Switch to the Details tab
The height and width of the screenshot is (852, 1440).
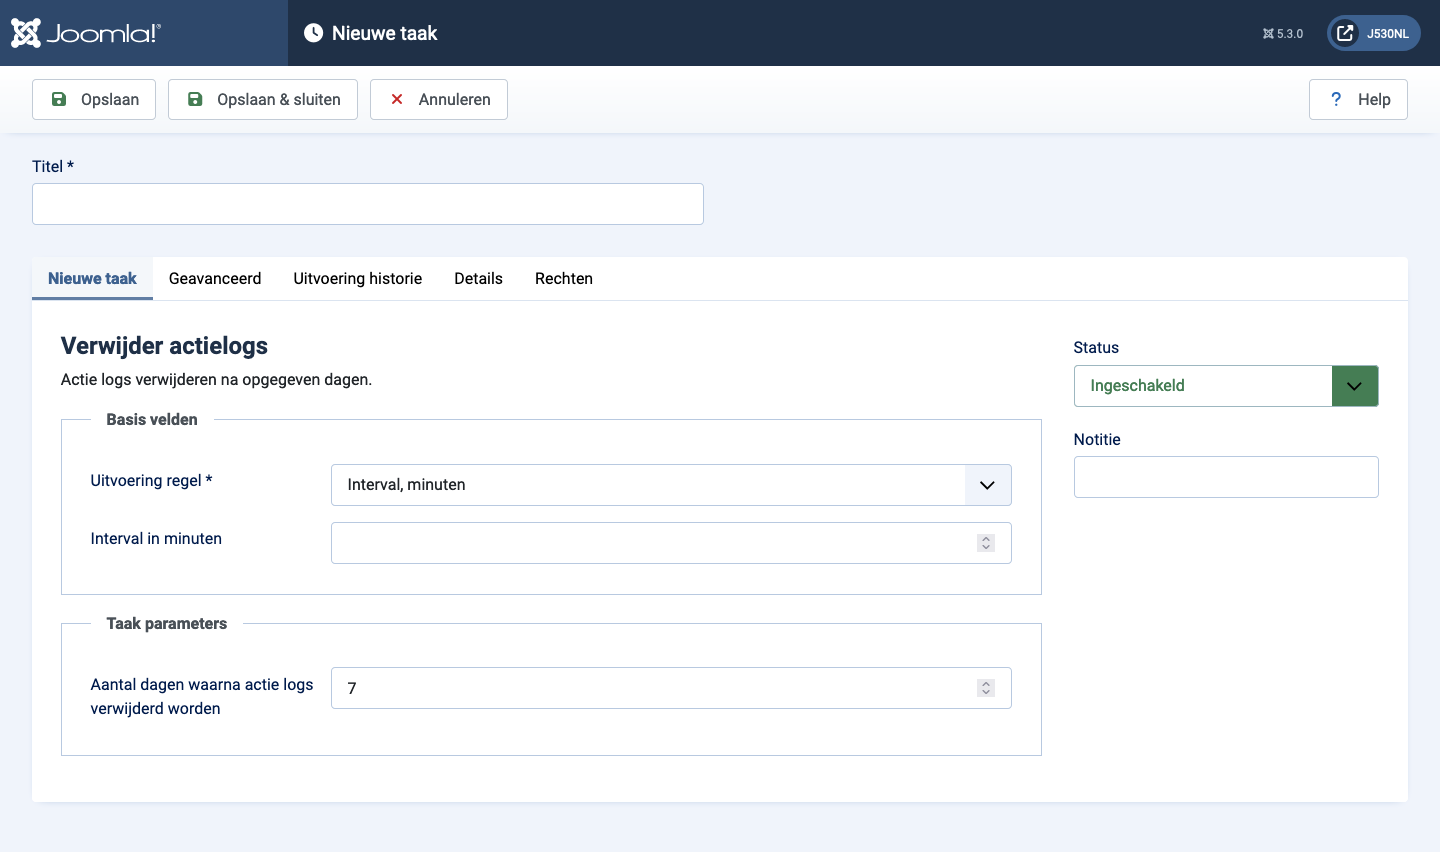coord(478,278)
